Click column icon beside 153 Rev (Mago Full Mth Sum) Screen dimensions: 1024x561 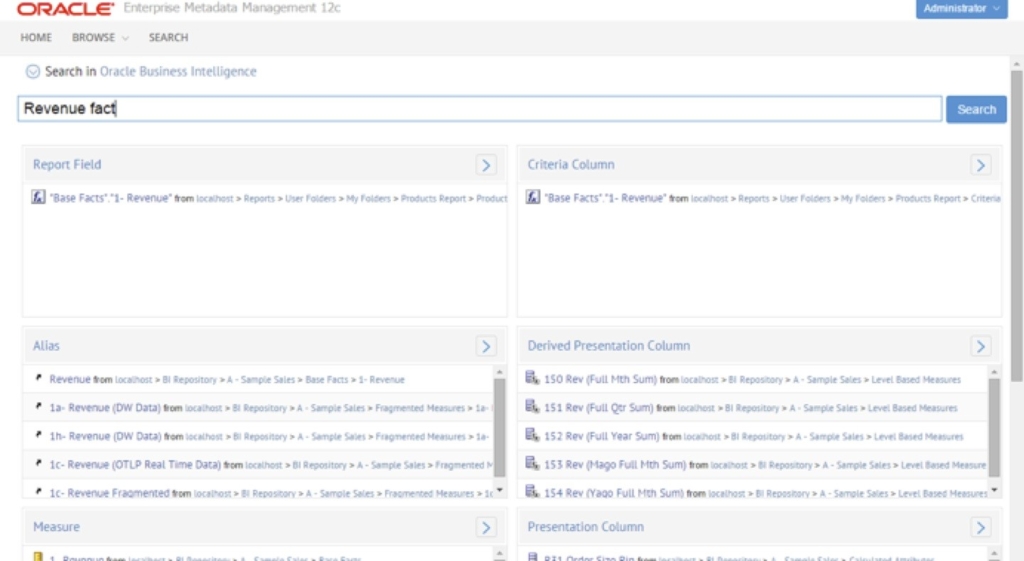click(x=532, y=463)
